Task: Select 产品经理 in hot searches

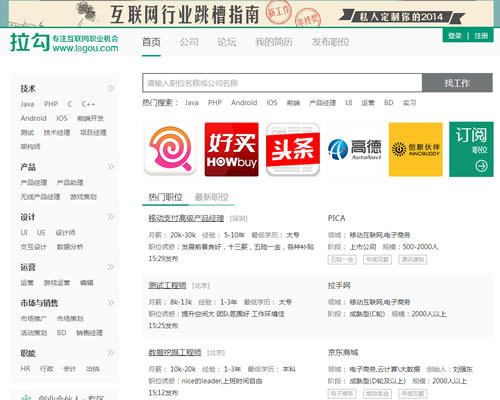Action: 322,103
